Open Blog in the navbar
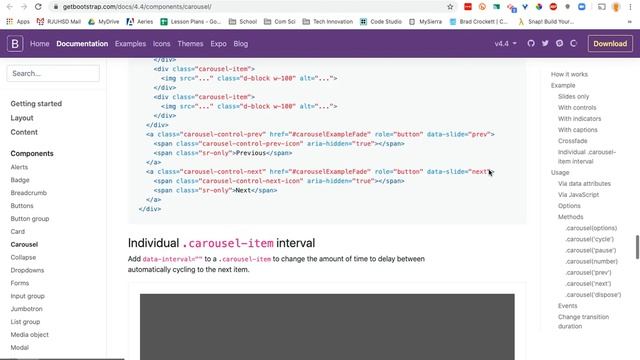Viewport: 640px width, 360px height. pos(240,44)
